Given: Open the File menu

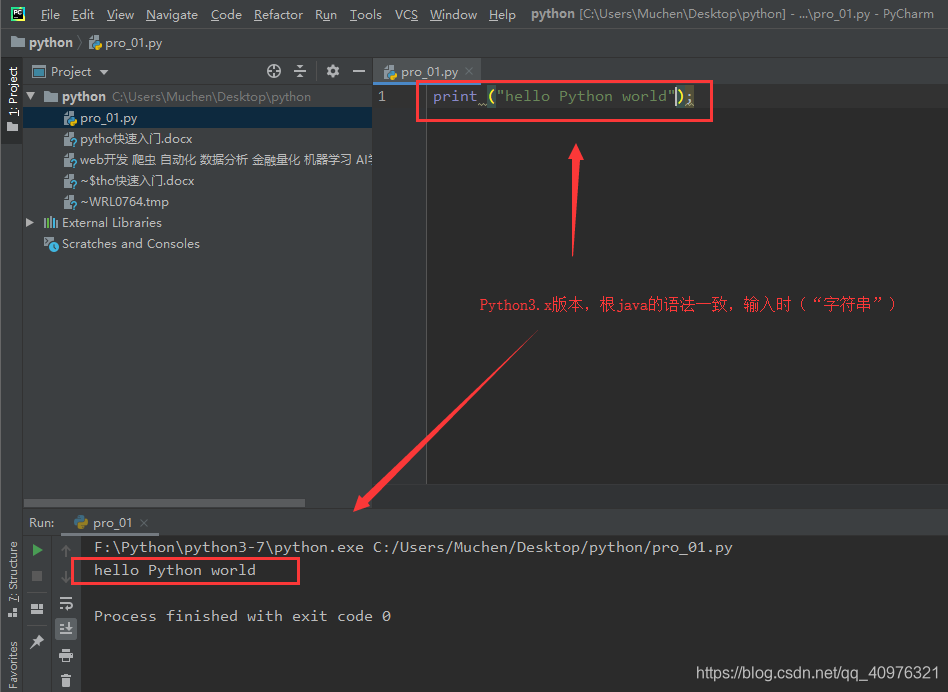Looking at the screenshot, I should (50, 15).
